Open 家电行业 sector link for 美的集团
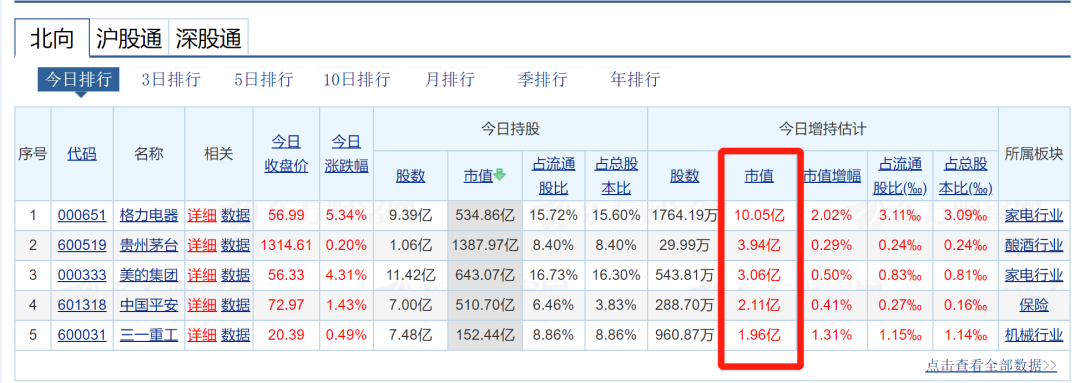Viewport: 1080px width, 383px height. [1034, 276]
